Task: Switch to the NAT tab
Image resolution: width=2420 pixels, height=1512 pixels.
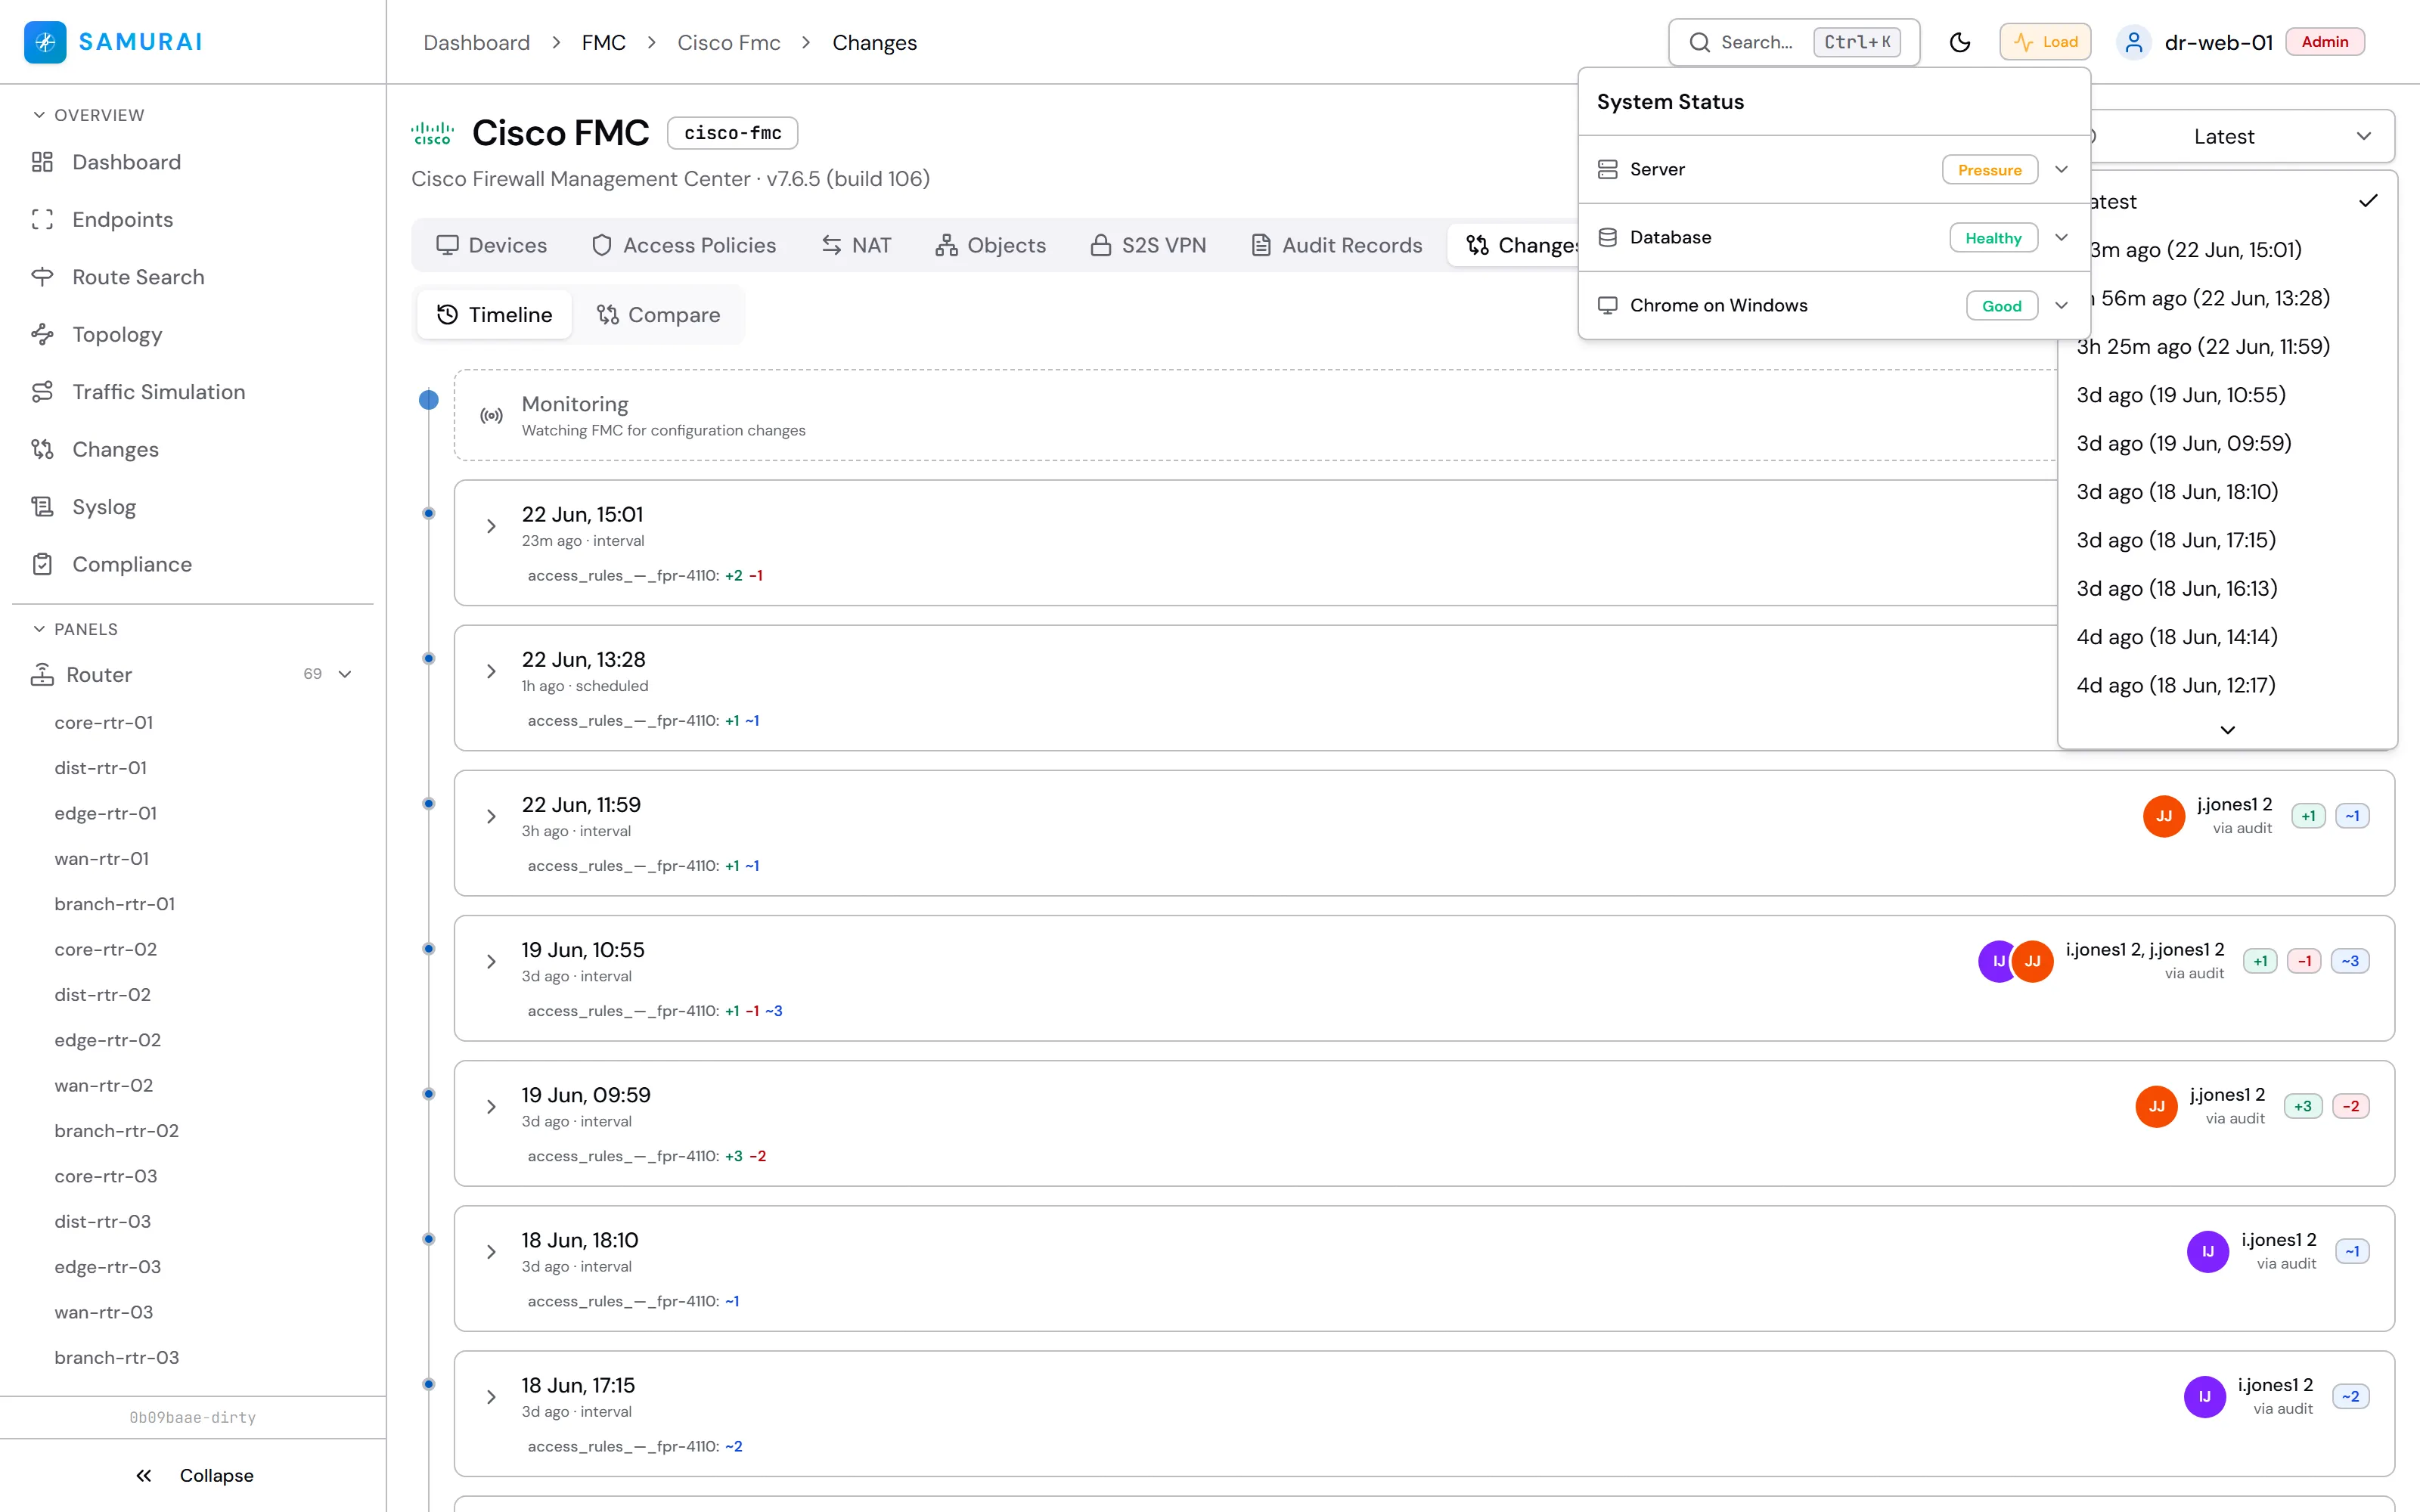Action: point(856,246)
